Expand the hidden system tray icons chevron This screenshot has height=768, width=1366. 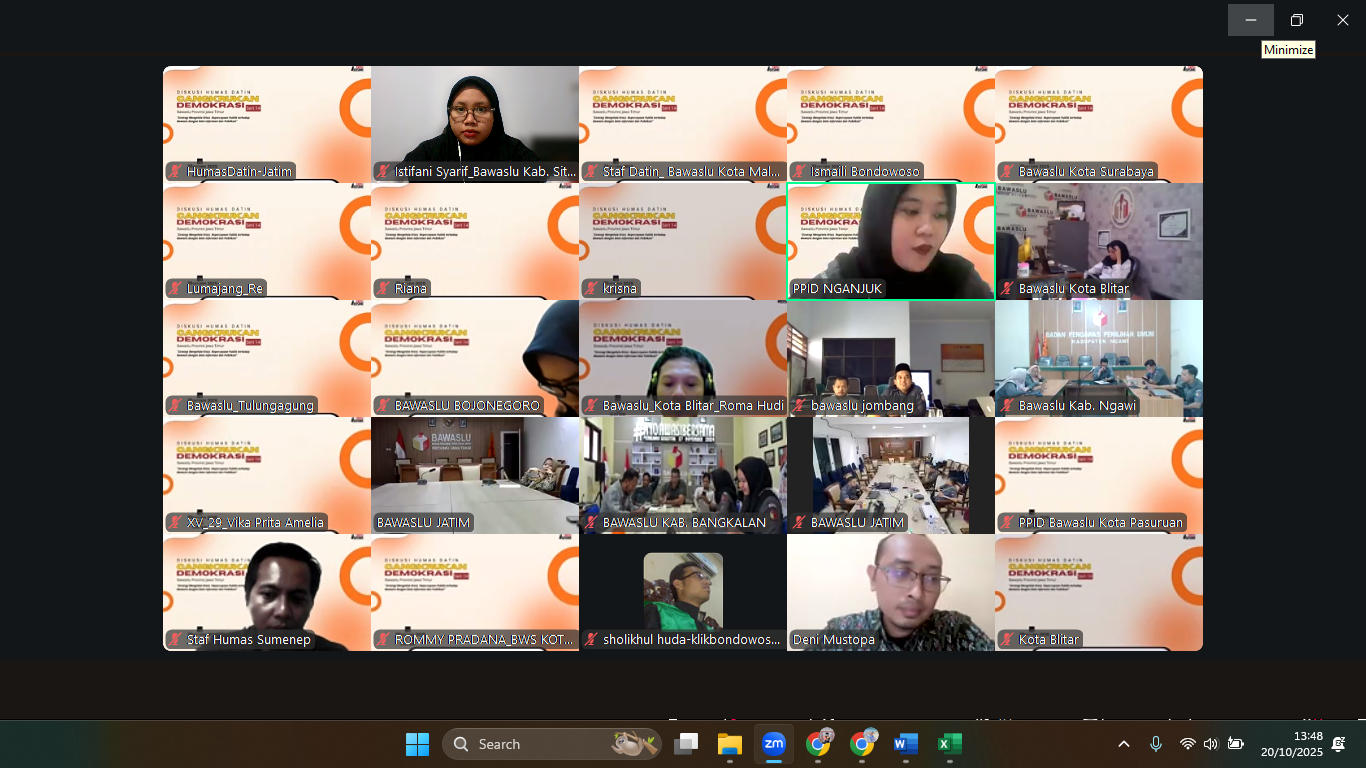pyautogui.click(x=1124, y=744)
